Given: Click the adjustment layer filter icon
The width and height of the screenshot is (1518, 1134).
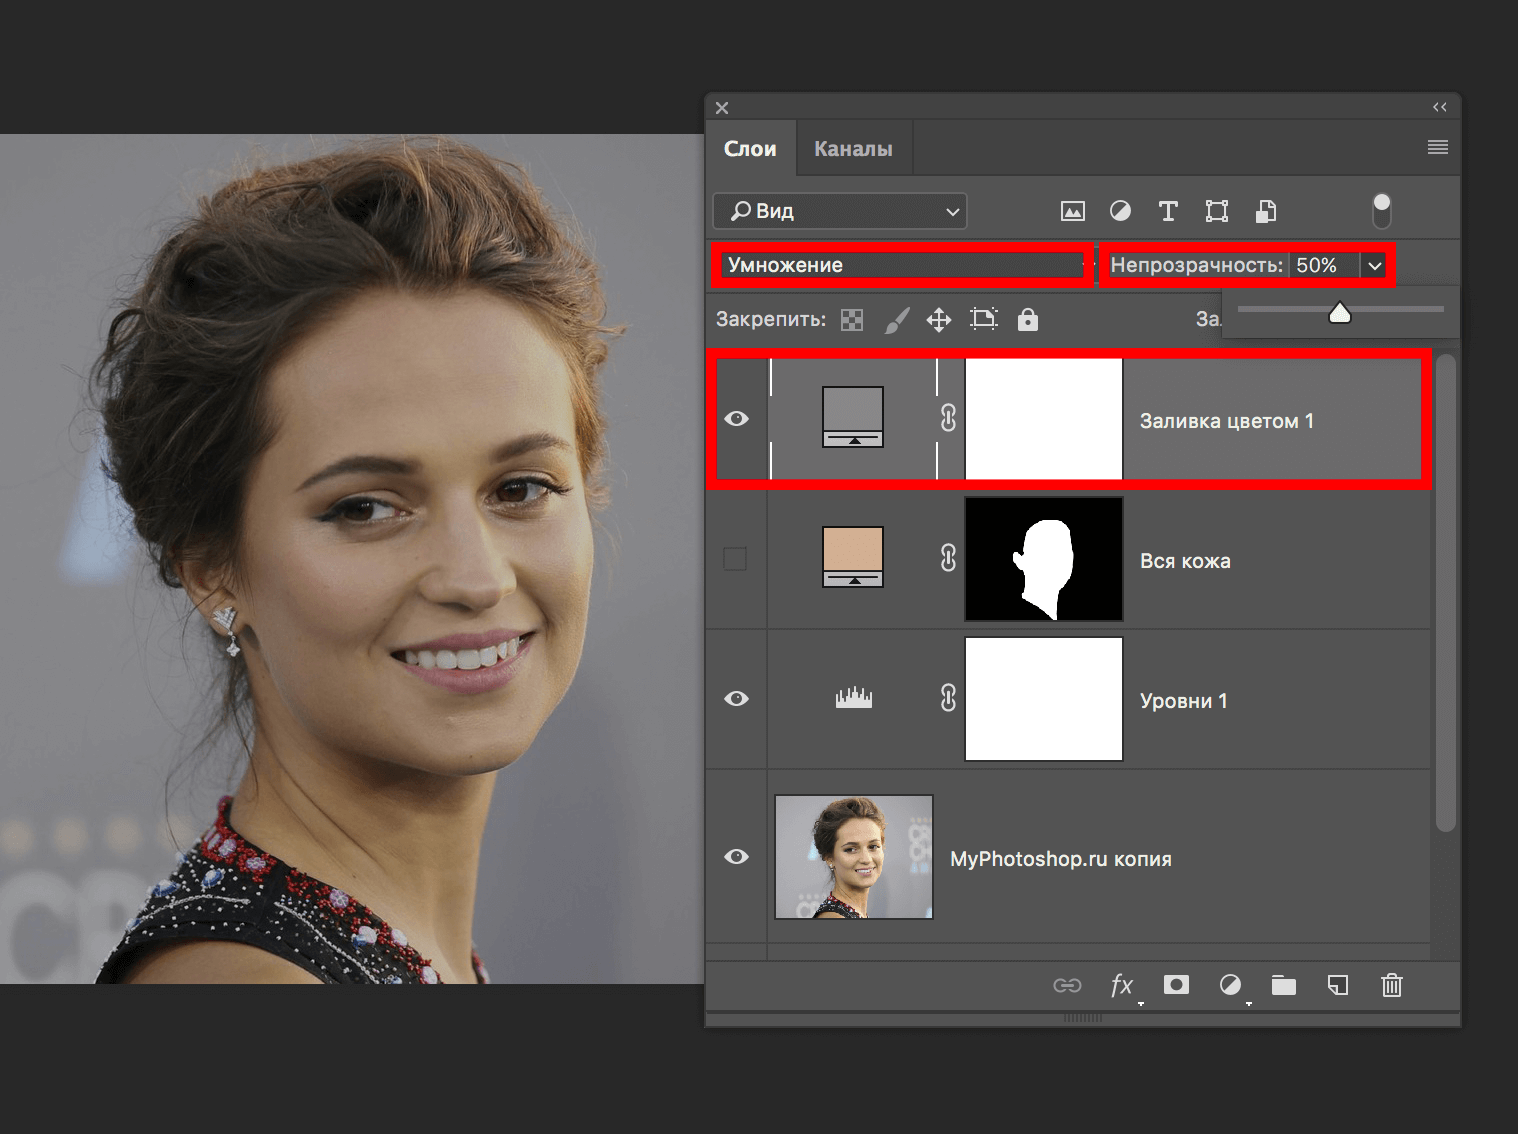Looking at the screenshot, I should pos(1120,211).
